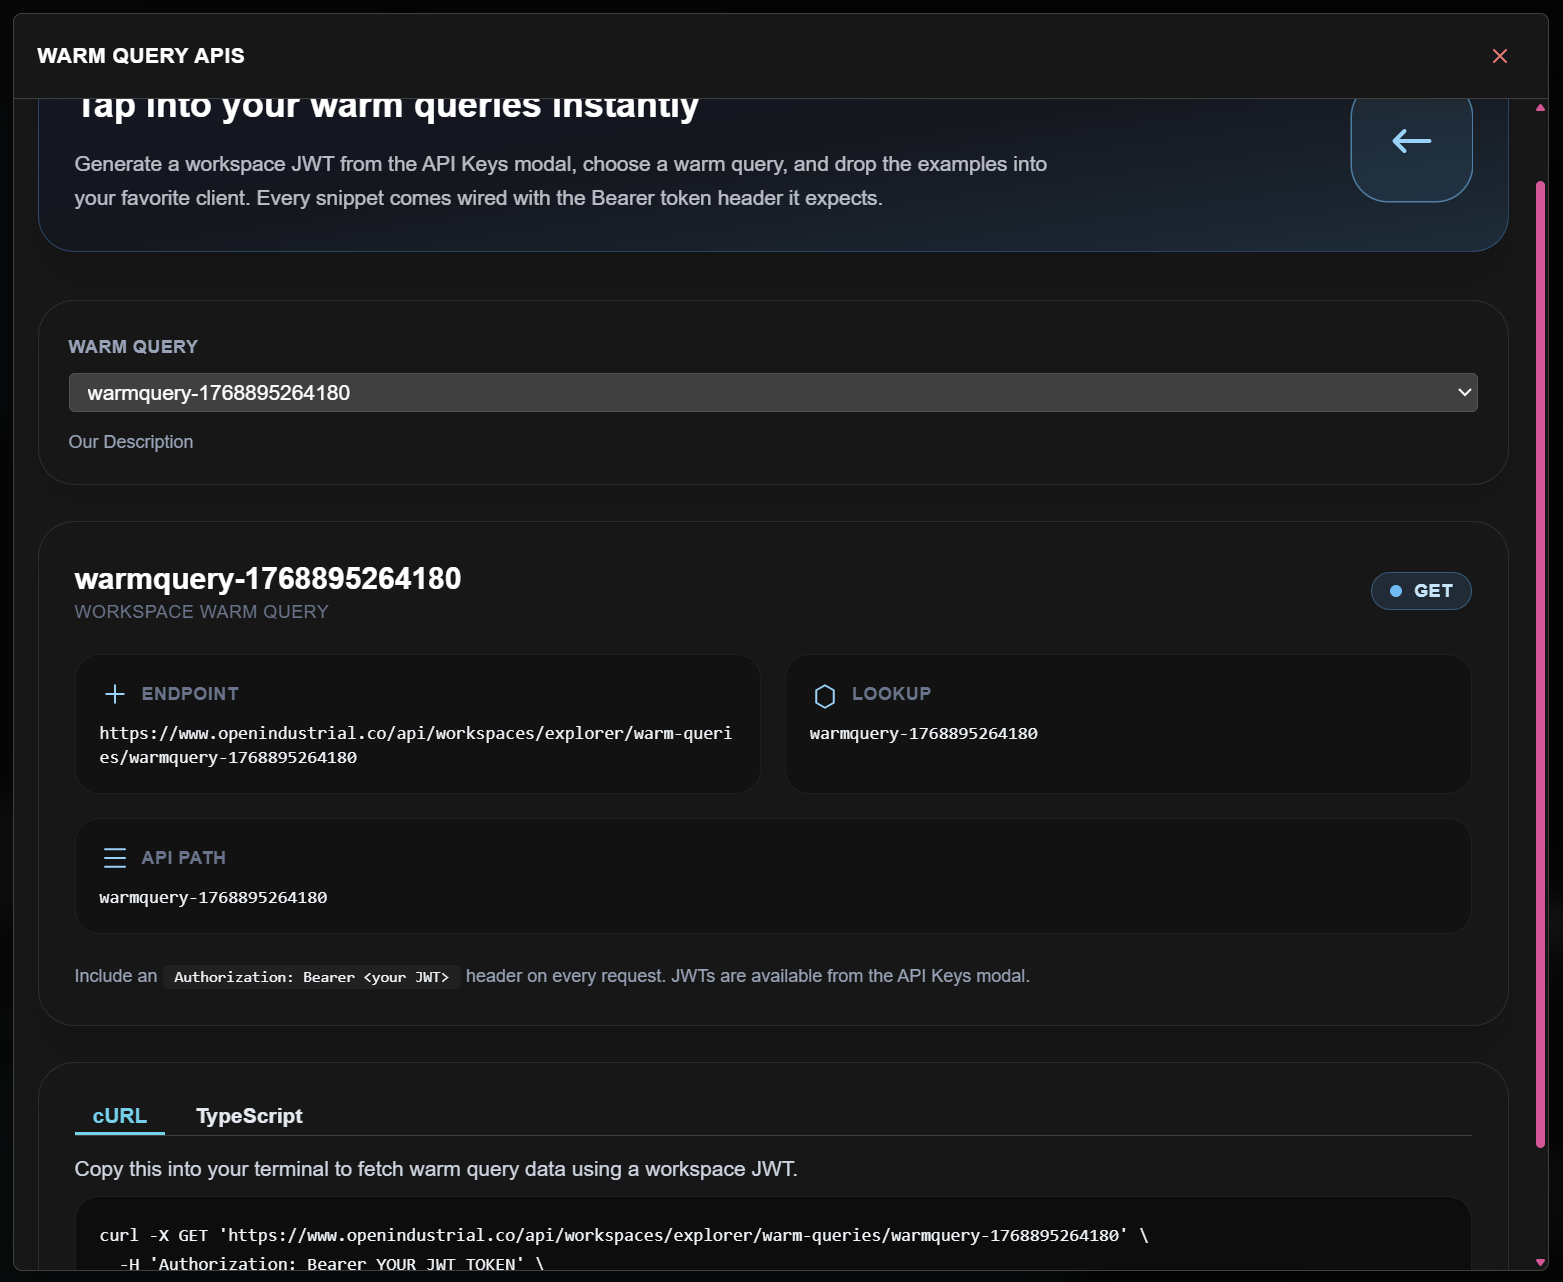Click the Authorization Bearer header code snippet
Screen dimensions: 1563x1282
click(x=311, y=977)
